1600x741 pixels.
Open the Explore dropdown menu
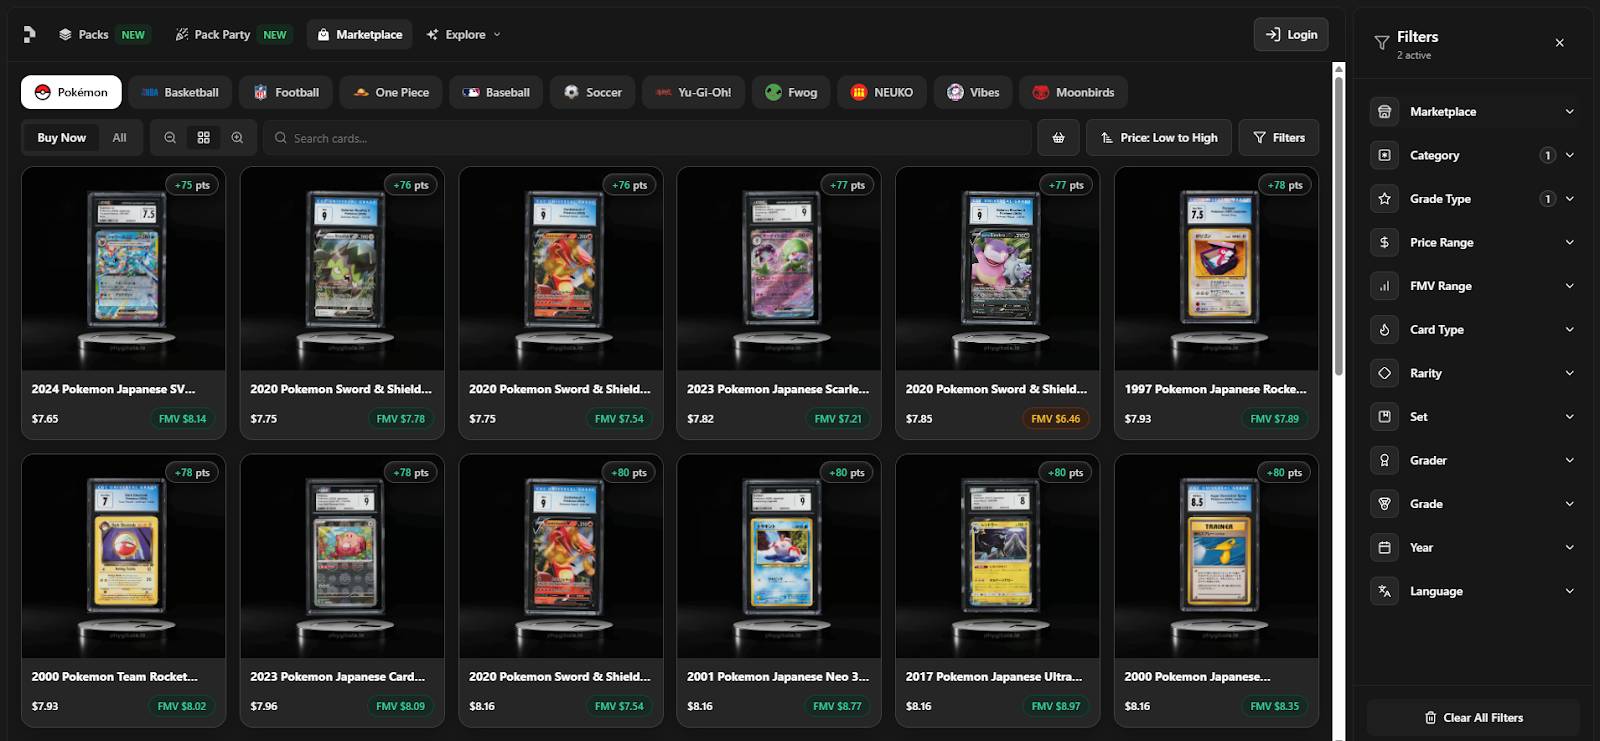464,34
